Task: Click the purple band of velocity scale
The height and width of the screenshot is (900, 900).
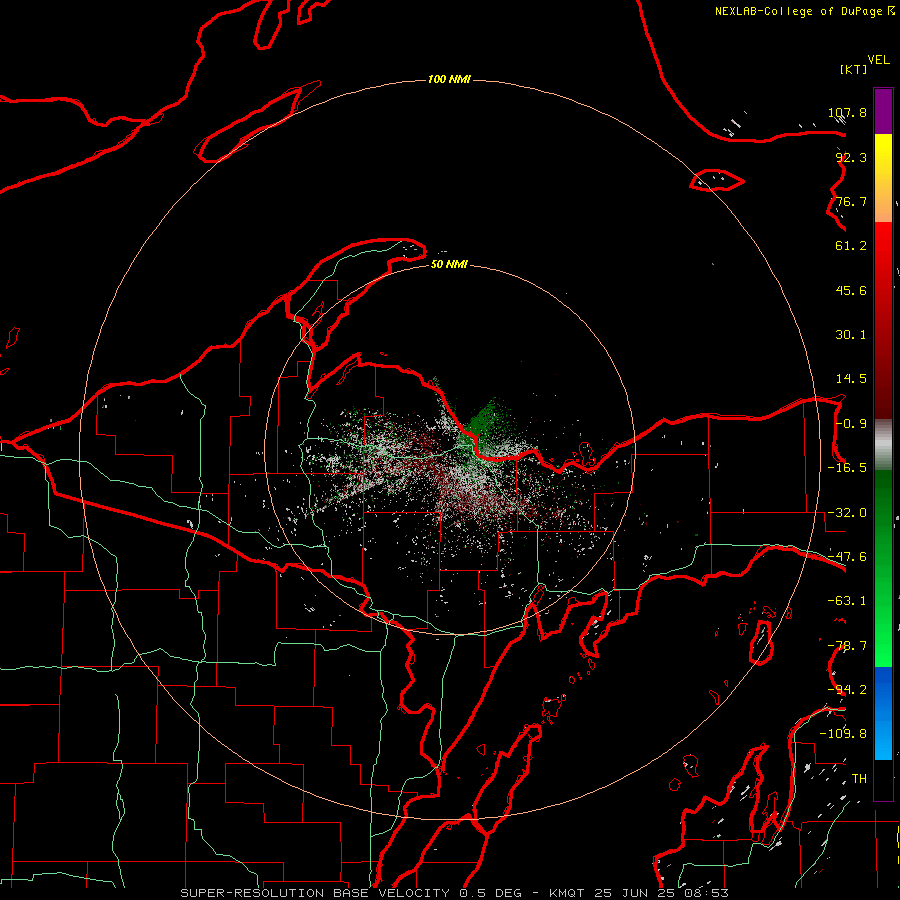Action: (x=883, y=111)
